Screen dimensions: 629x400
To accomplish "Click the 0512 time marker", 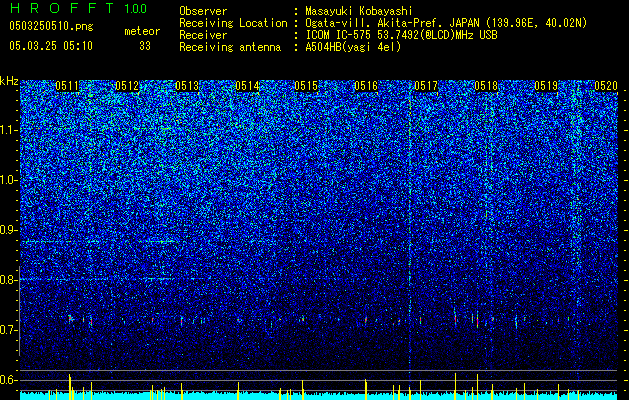I will [x=127, y=86].
